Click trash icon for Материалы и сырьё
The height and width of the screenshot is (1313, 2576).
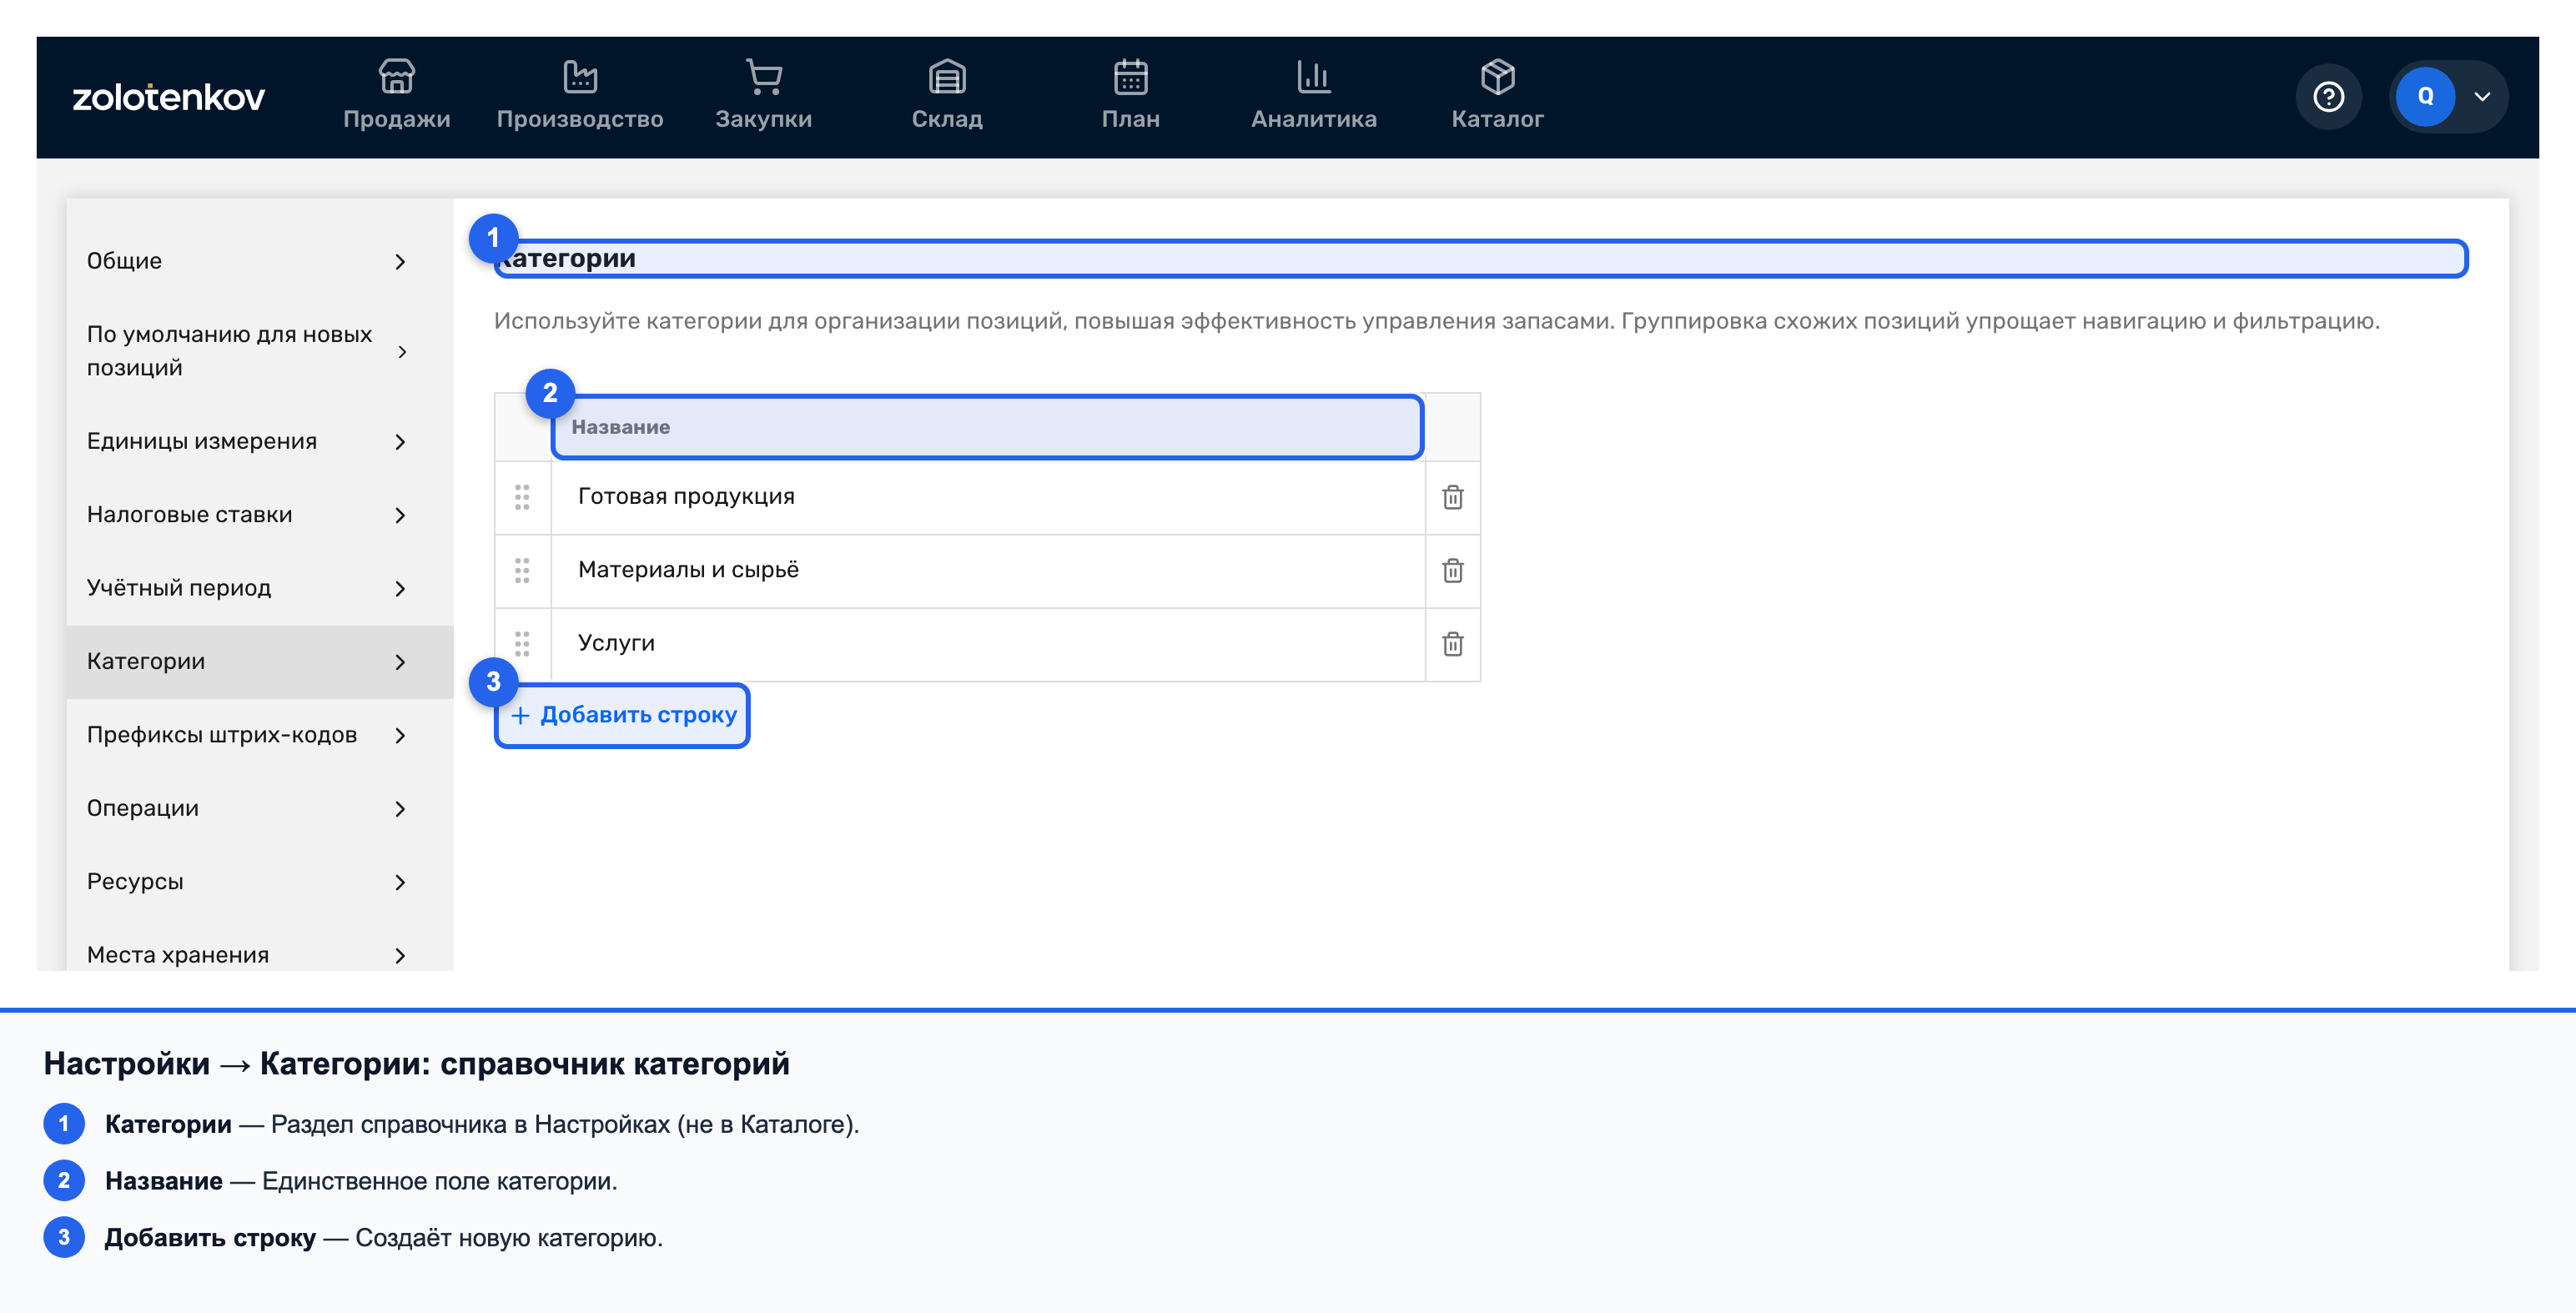click(1453, 571)
